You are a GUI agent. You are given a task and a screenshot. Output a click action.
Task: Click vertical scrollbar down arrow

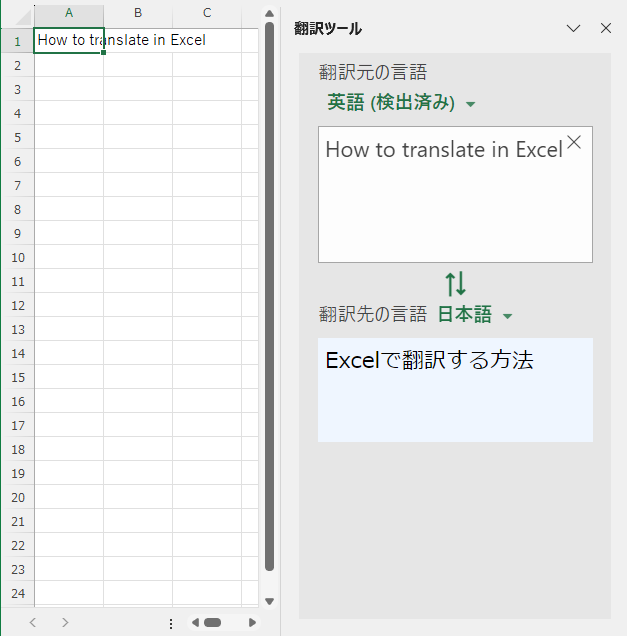pos(269,601)
